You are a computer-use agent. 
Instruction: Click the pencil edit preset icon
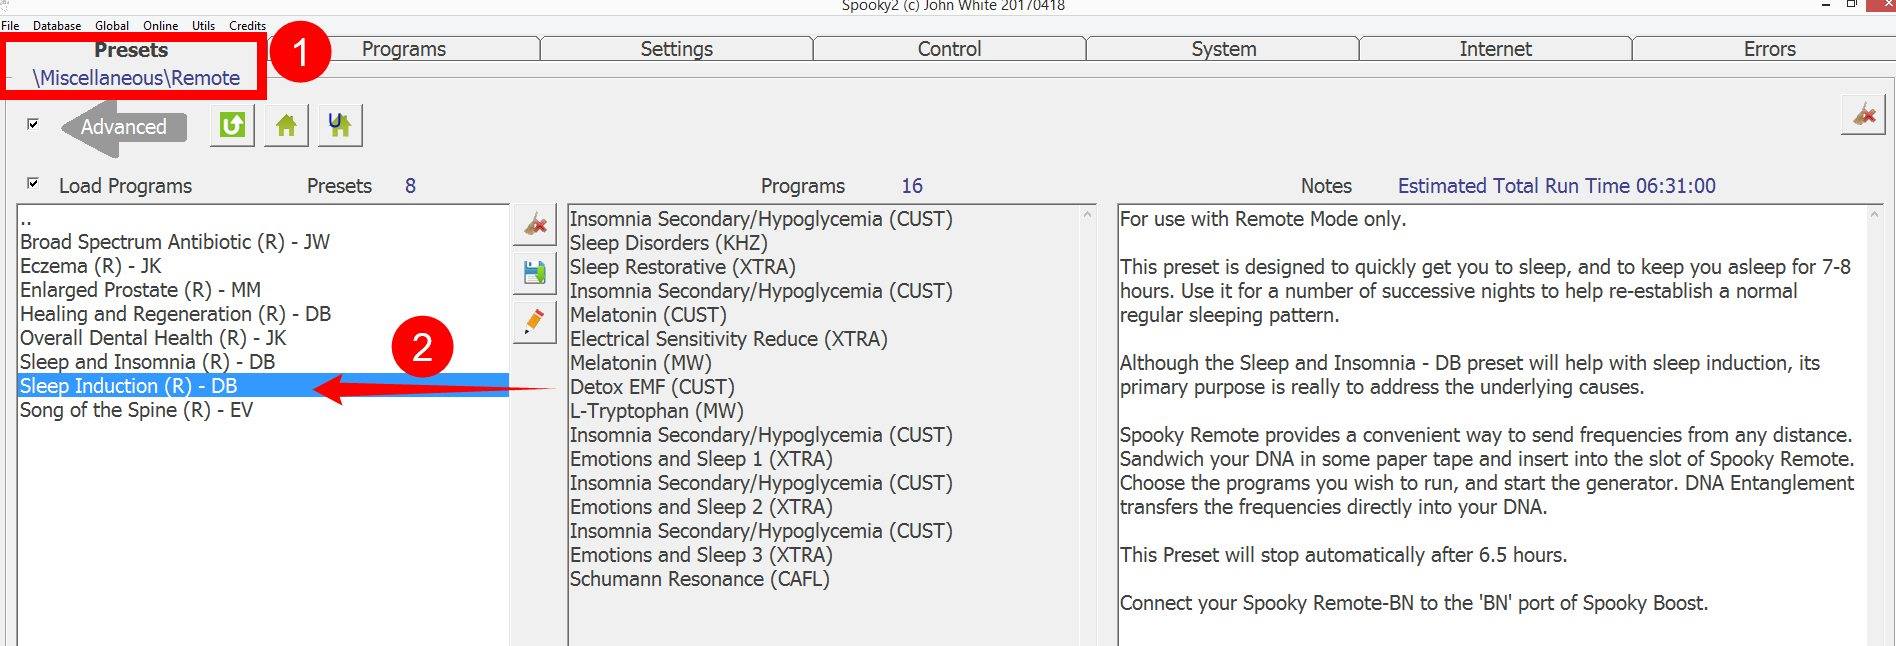[535, 321]
